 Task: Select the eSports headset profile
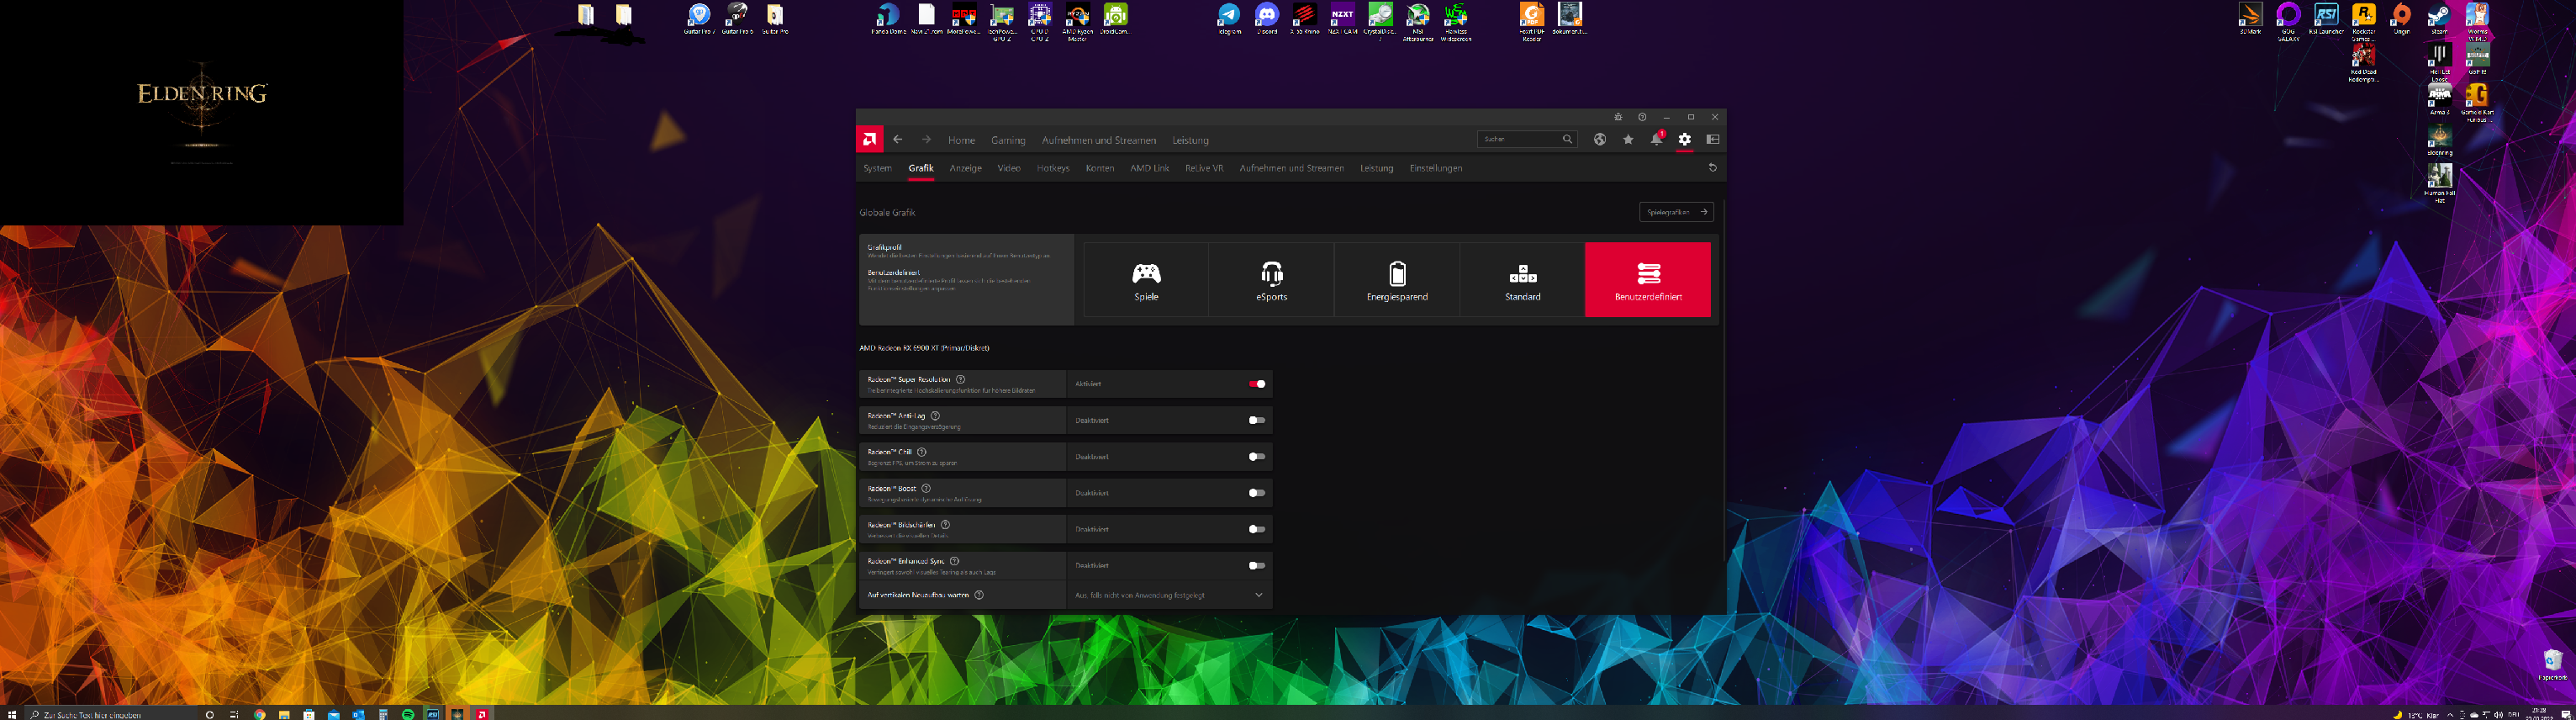(x=1271, y=280)
